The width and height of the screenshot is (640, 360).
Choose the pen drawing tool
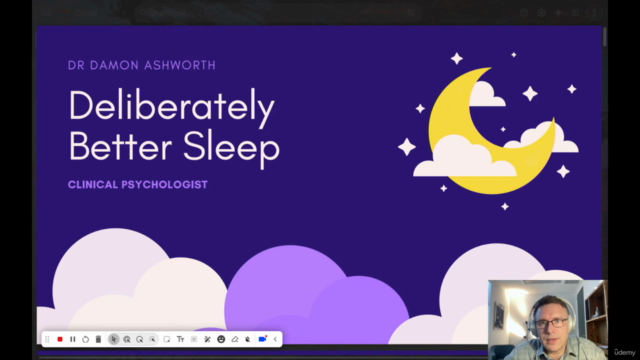(x=207, y=339)
